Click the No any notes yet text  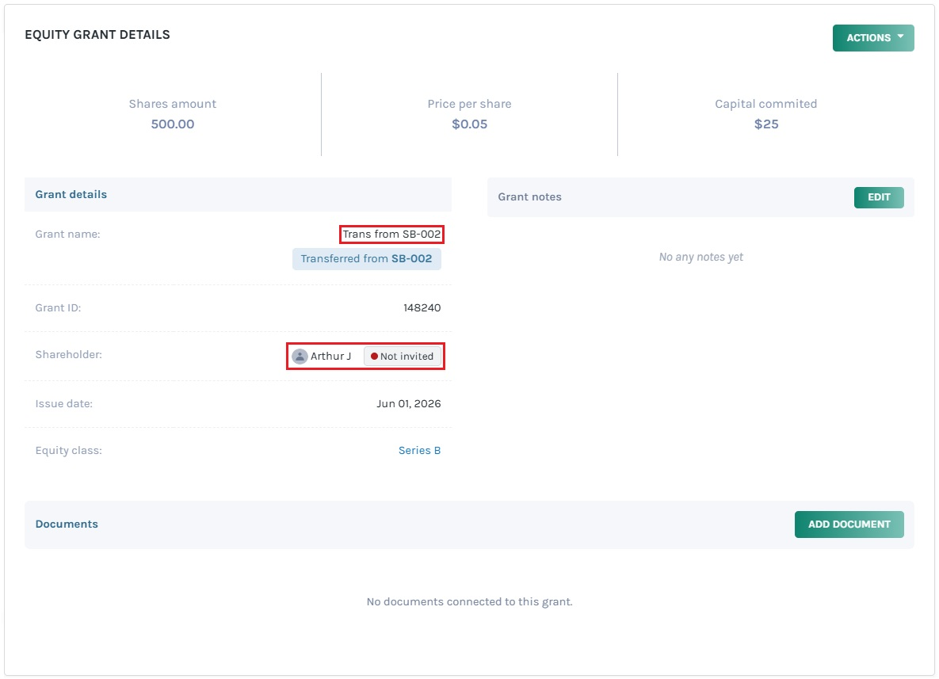701,257
